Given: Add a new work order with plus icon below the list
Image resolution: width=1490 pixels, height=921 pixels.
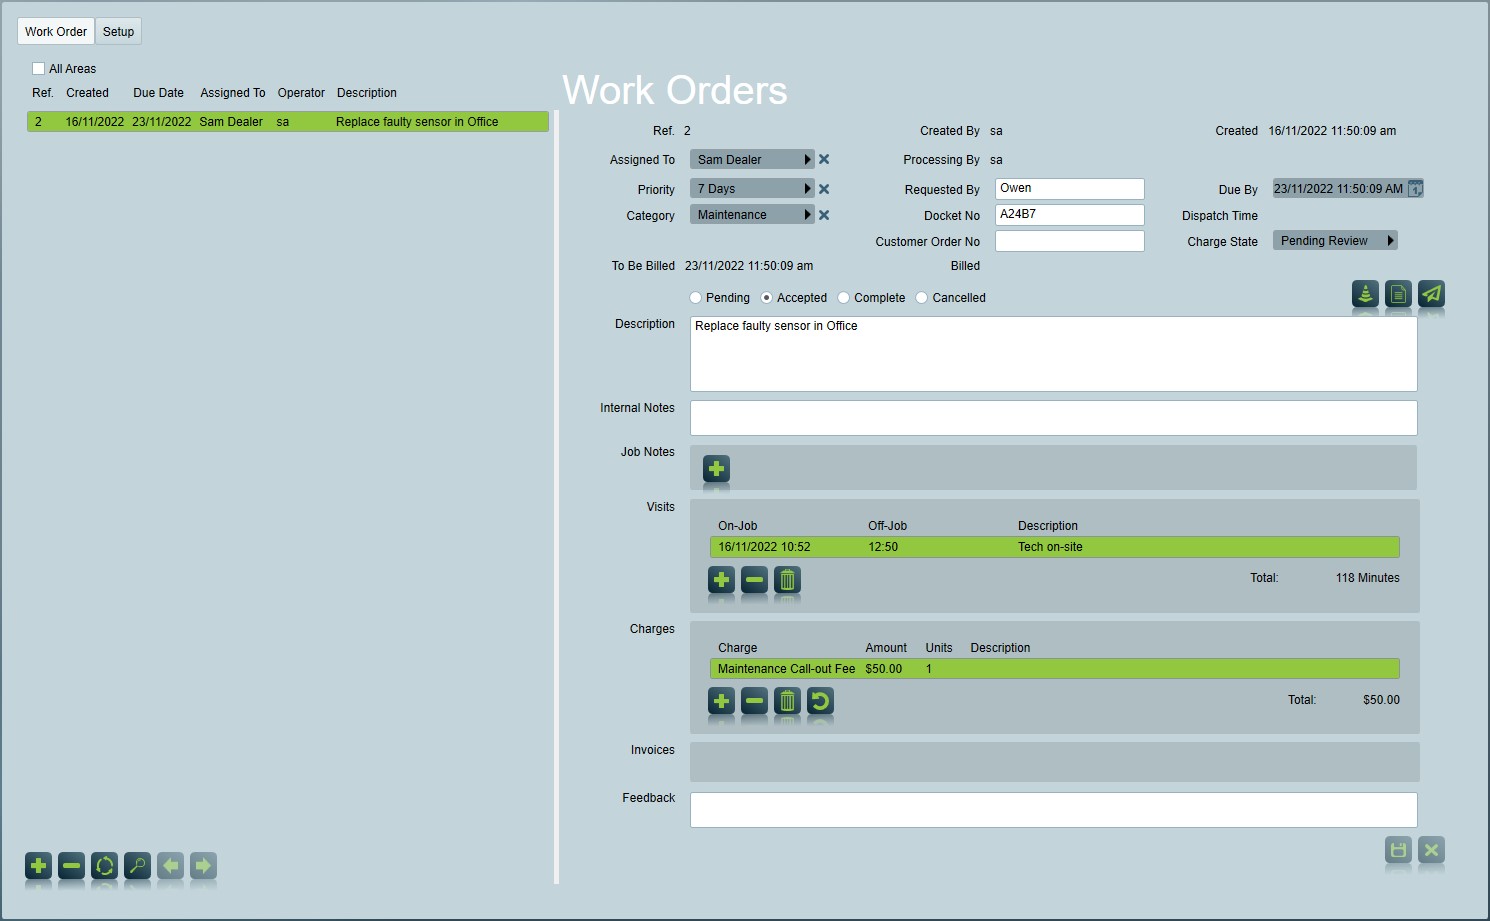Looking at the screenshot, I should pyautogui.click(x=38, y=865).
